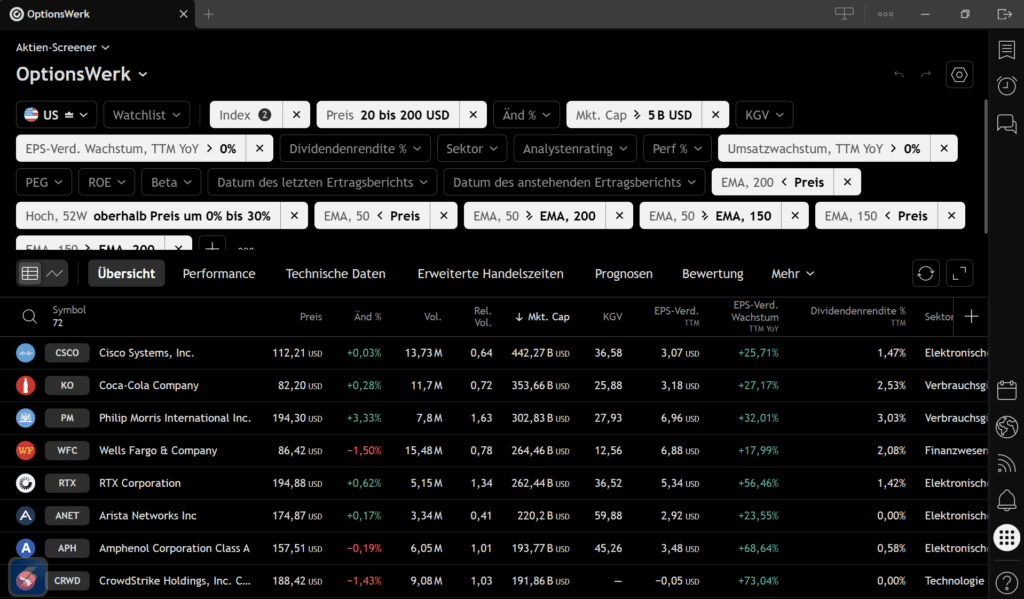Switch to Erweiterte Handelszeiten tab

(x=490, y=274)
